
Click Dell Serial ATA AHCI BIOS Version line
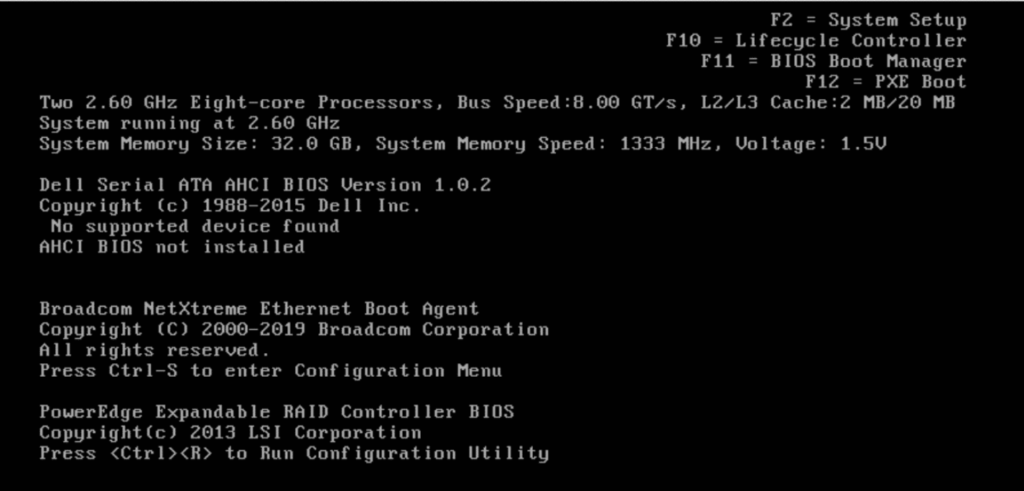coord(265,185)
